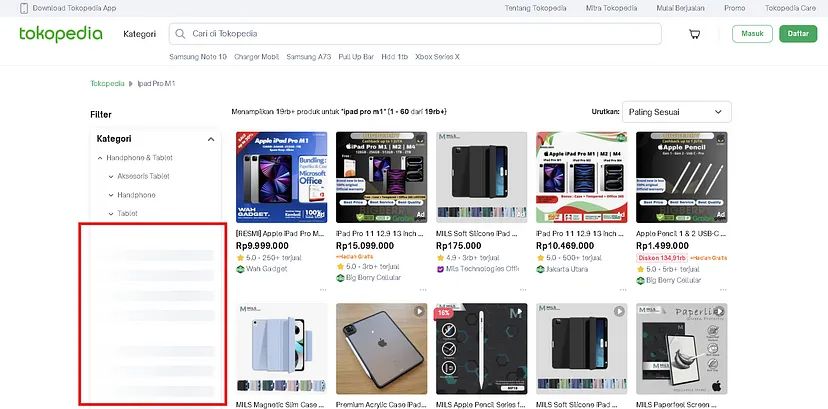The width and height of the screenshot is (828, 409).
Task: Click Download Tokopedia App link
Action: 74,8
